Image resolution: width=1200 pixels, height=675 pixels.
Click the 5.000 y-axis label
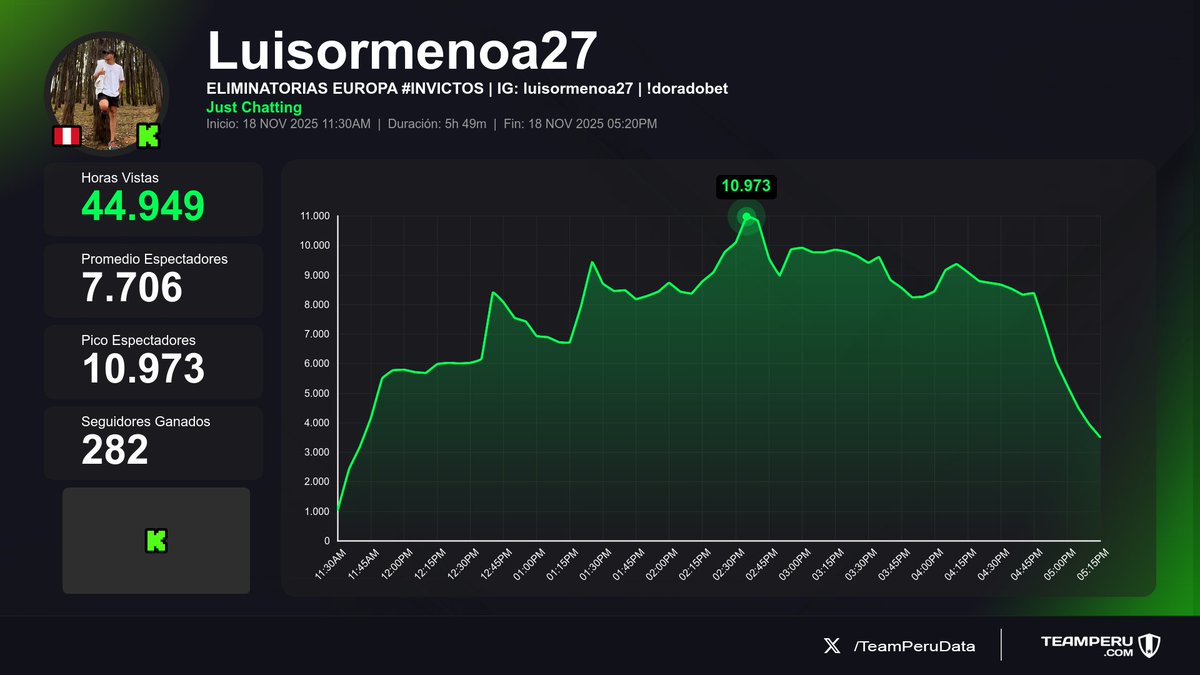(317, 393)
